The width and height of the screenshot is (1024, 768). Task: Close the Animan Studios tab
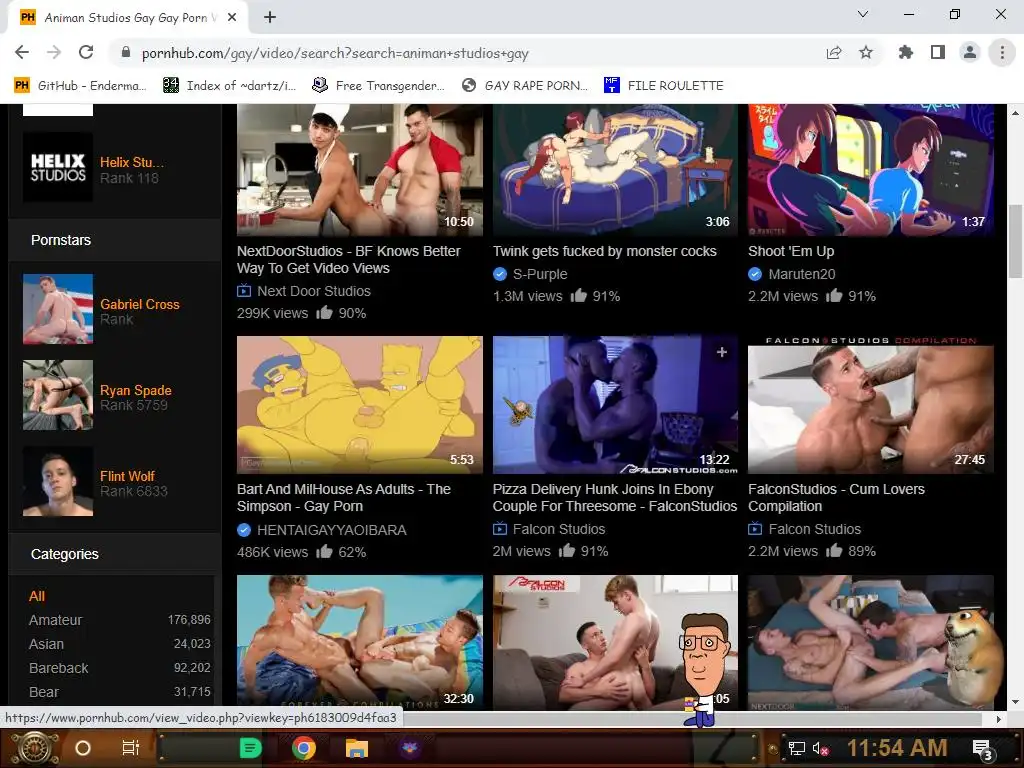click(x=232, y=18)
